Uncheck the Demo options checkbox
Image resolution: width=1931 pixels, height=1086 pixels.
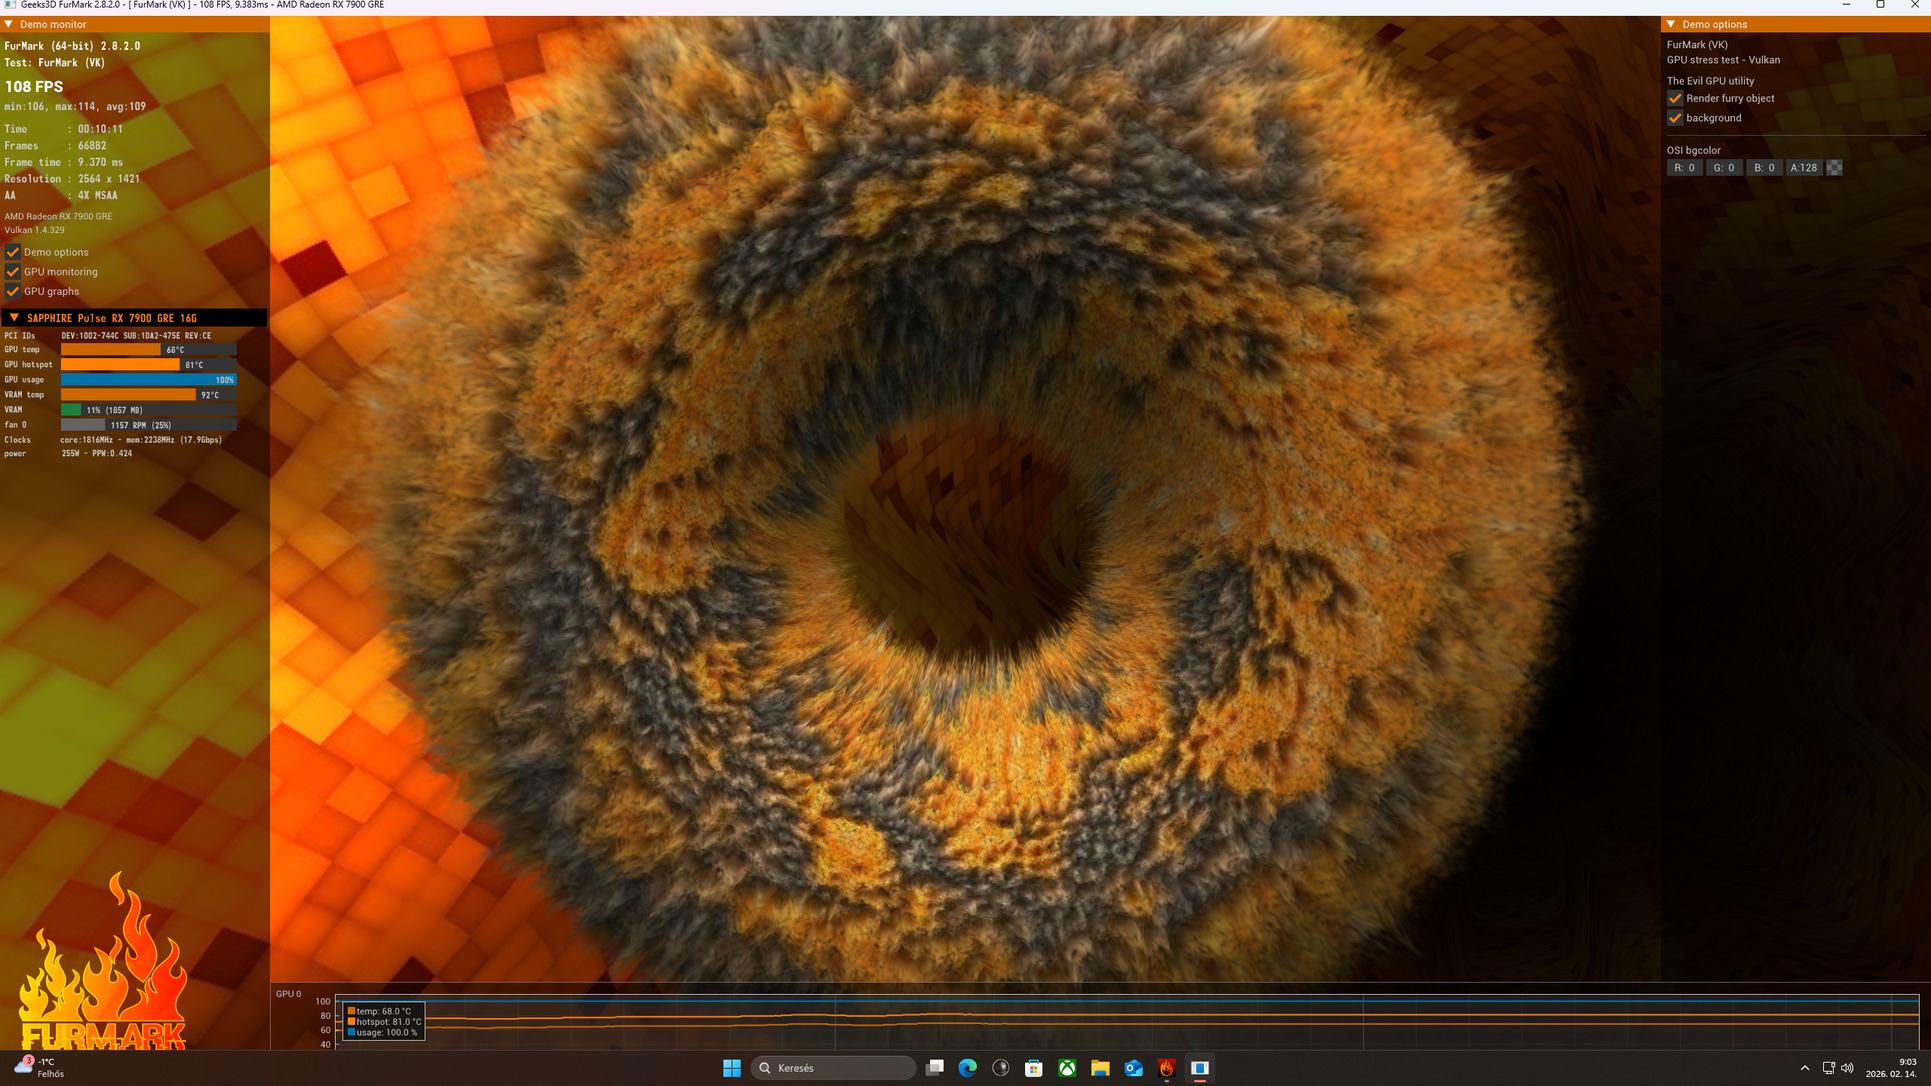pos(13,252)
